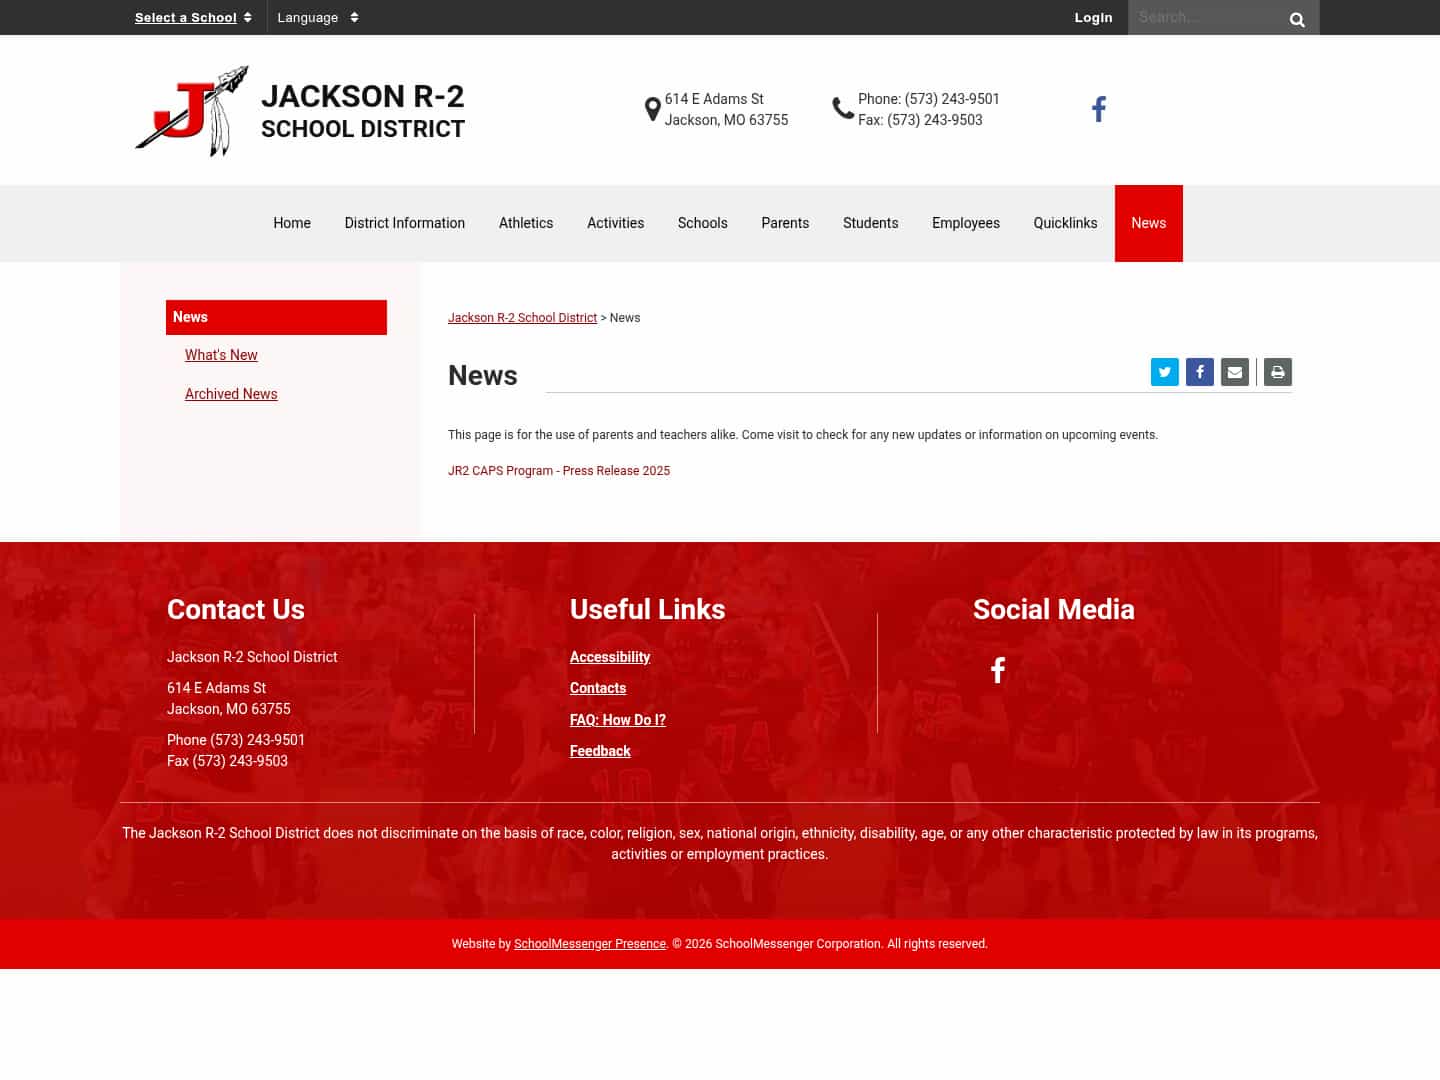Open the Accessibility page under Useful Links
Screen dimensions: 1440x1080
coord(610,657)
